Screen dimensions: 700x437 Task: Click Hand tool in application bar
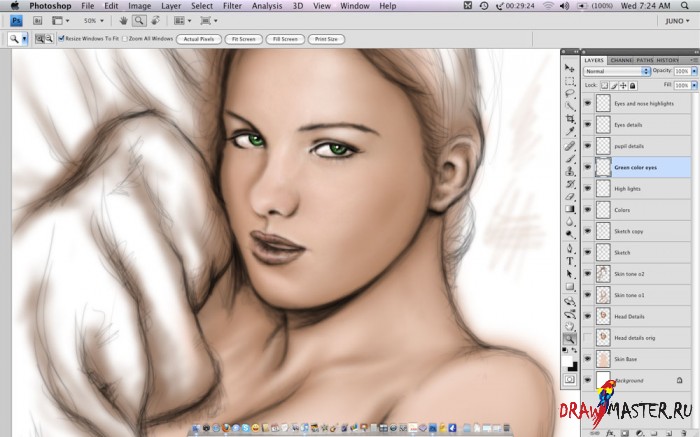point(124,21)
